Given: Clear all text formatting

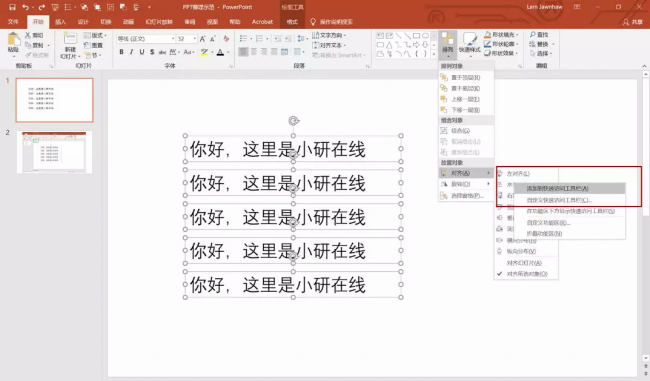Looking at the screenshot, I should click(226, 39).
